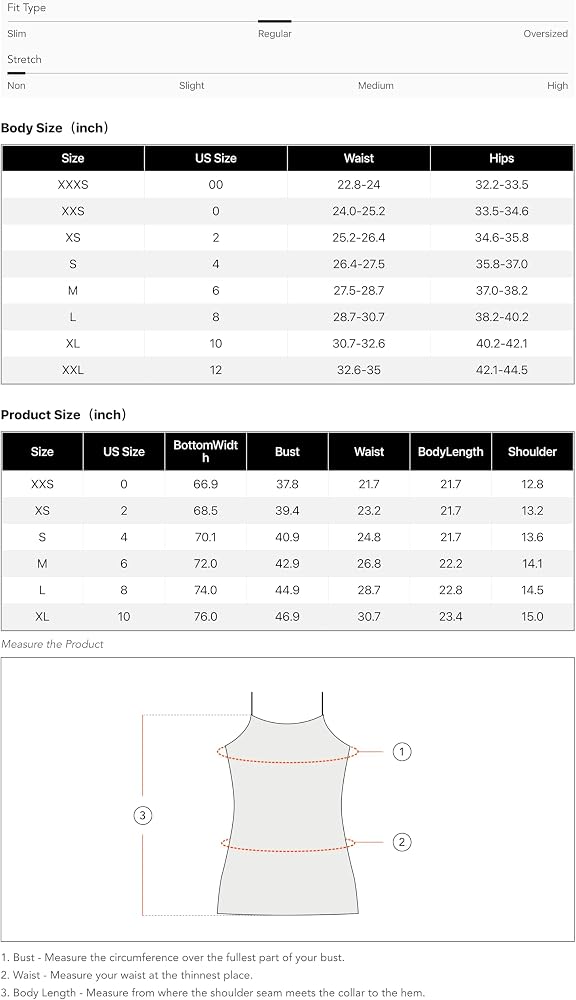
Task: Click circled number 3 body length marker
Action: point(142,815)
